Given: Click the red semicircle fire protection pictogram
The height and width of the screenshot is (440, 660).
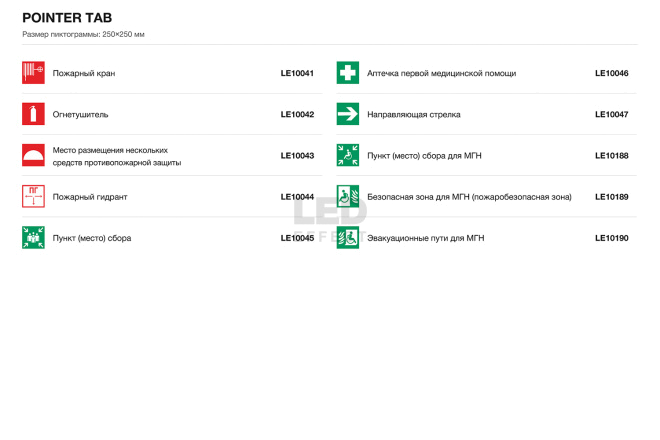Looking at the screenshot, I should coord(33,155).
